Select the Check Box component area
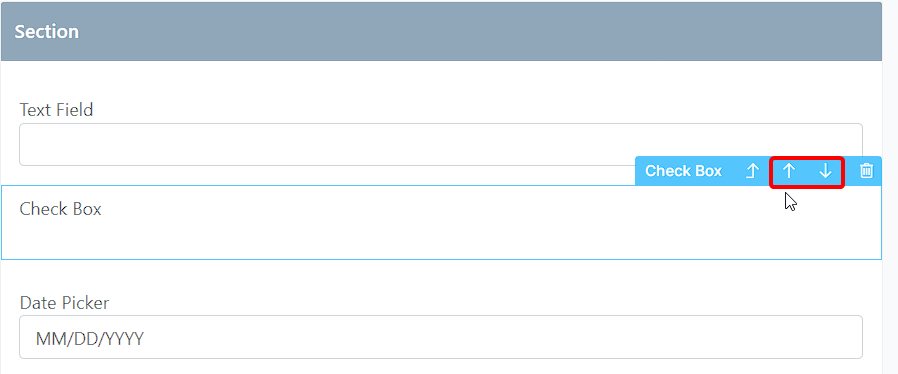This screenshot has height=374, width=898. tap(441, 222)
